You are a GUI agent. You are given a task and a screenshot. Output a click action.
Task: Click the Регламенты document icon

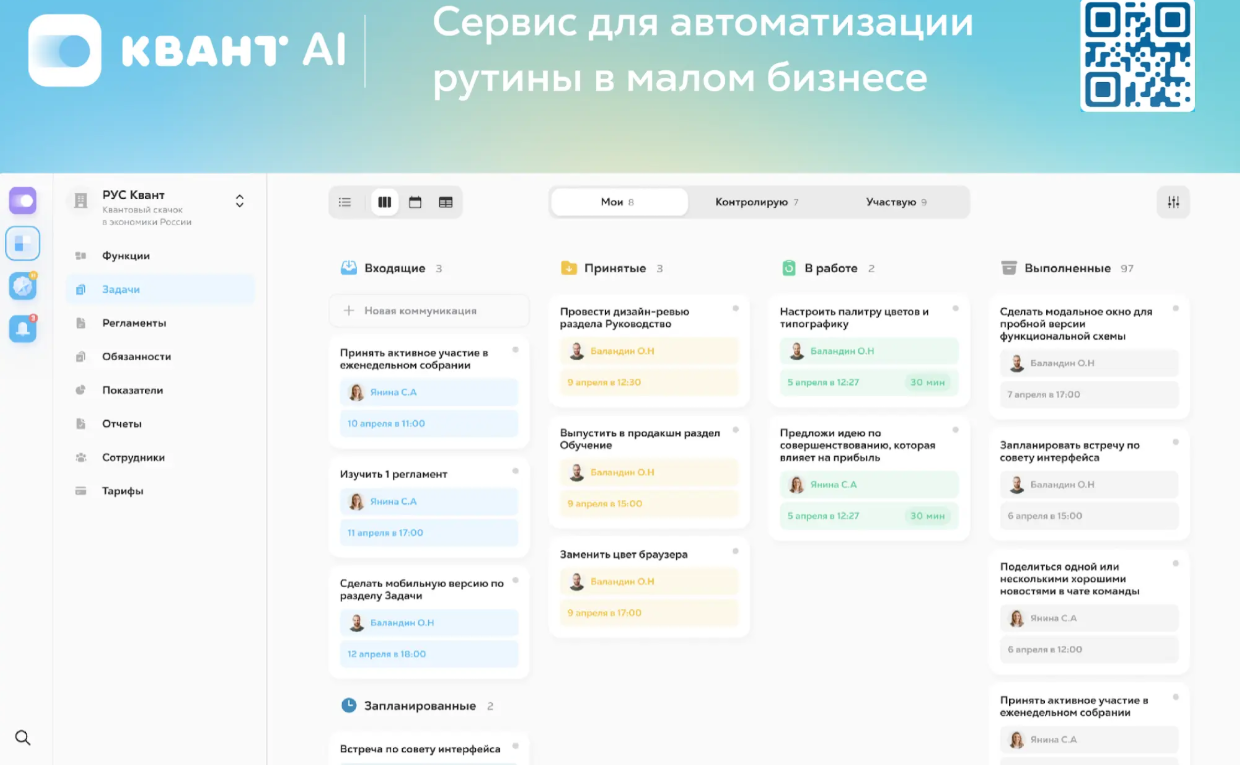[x=81, y=323]
